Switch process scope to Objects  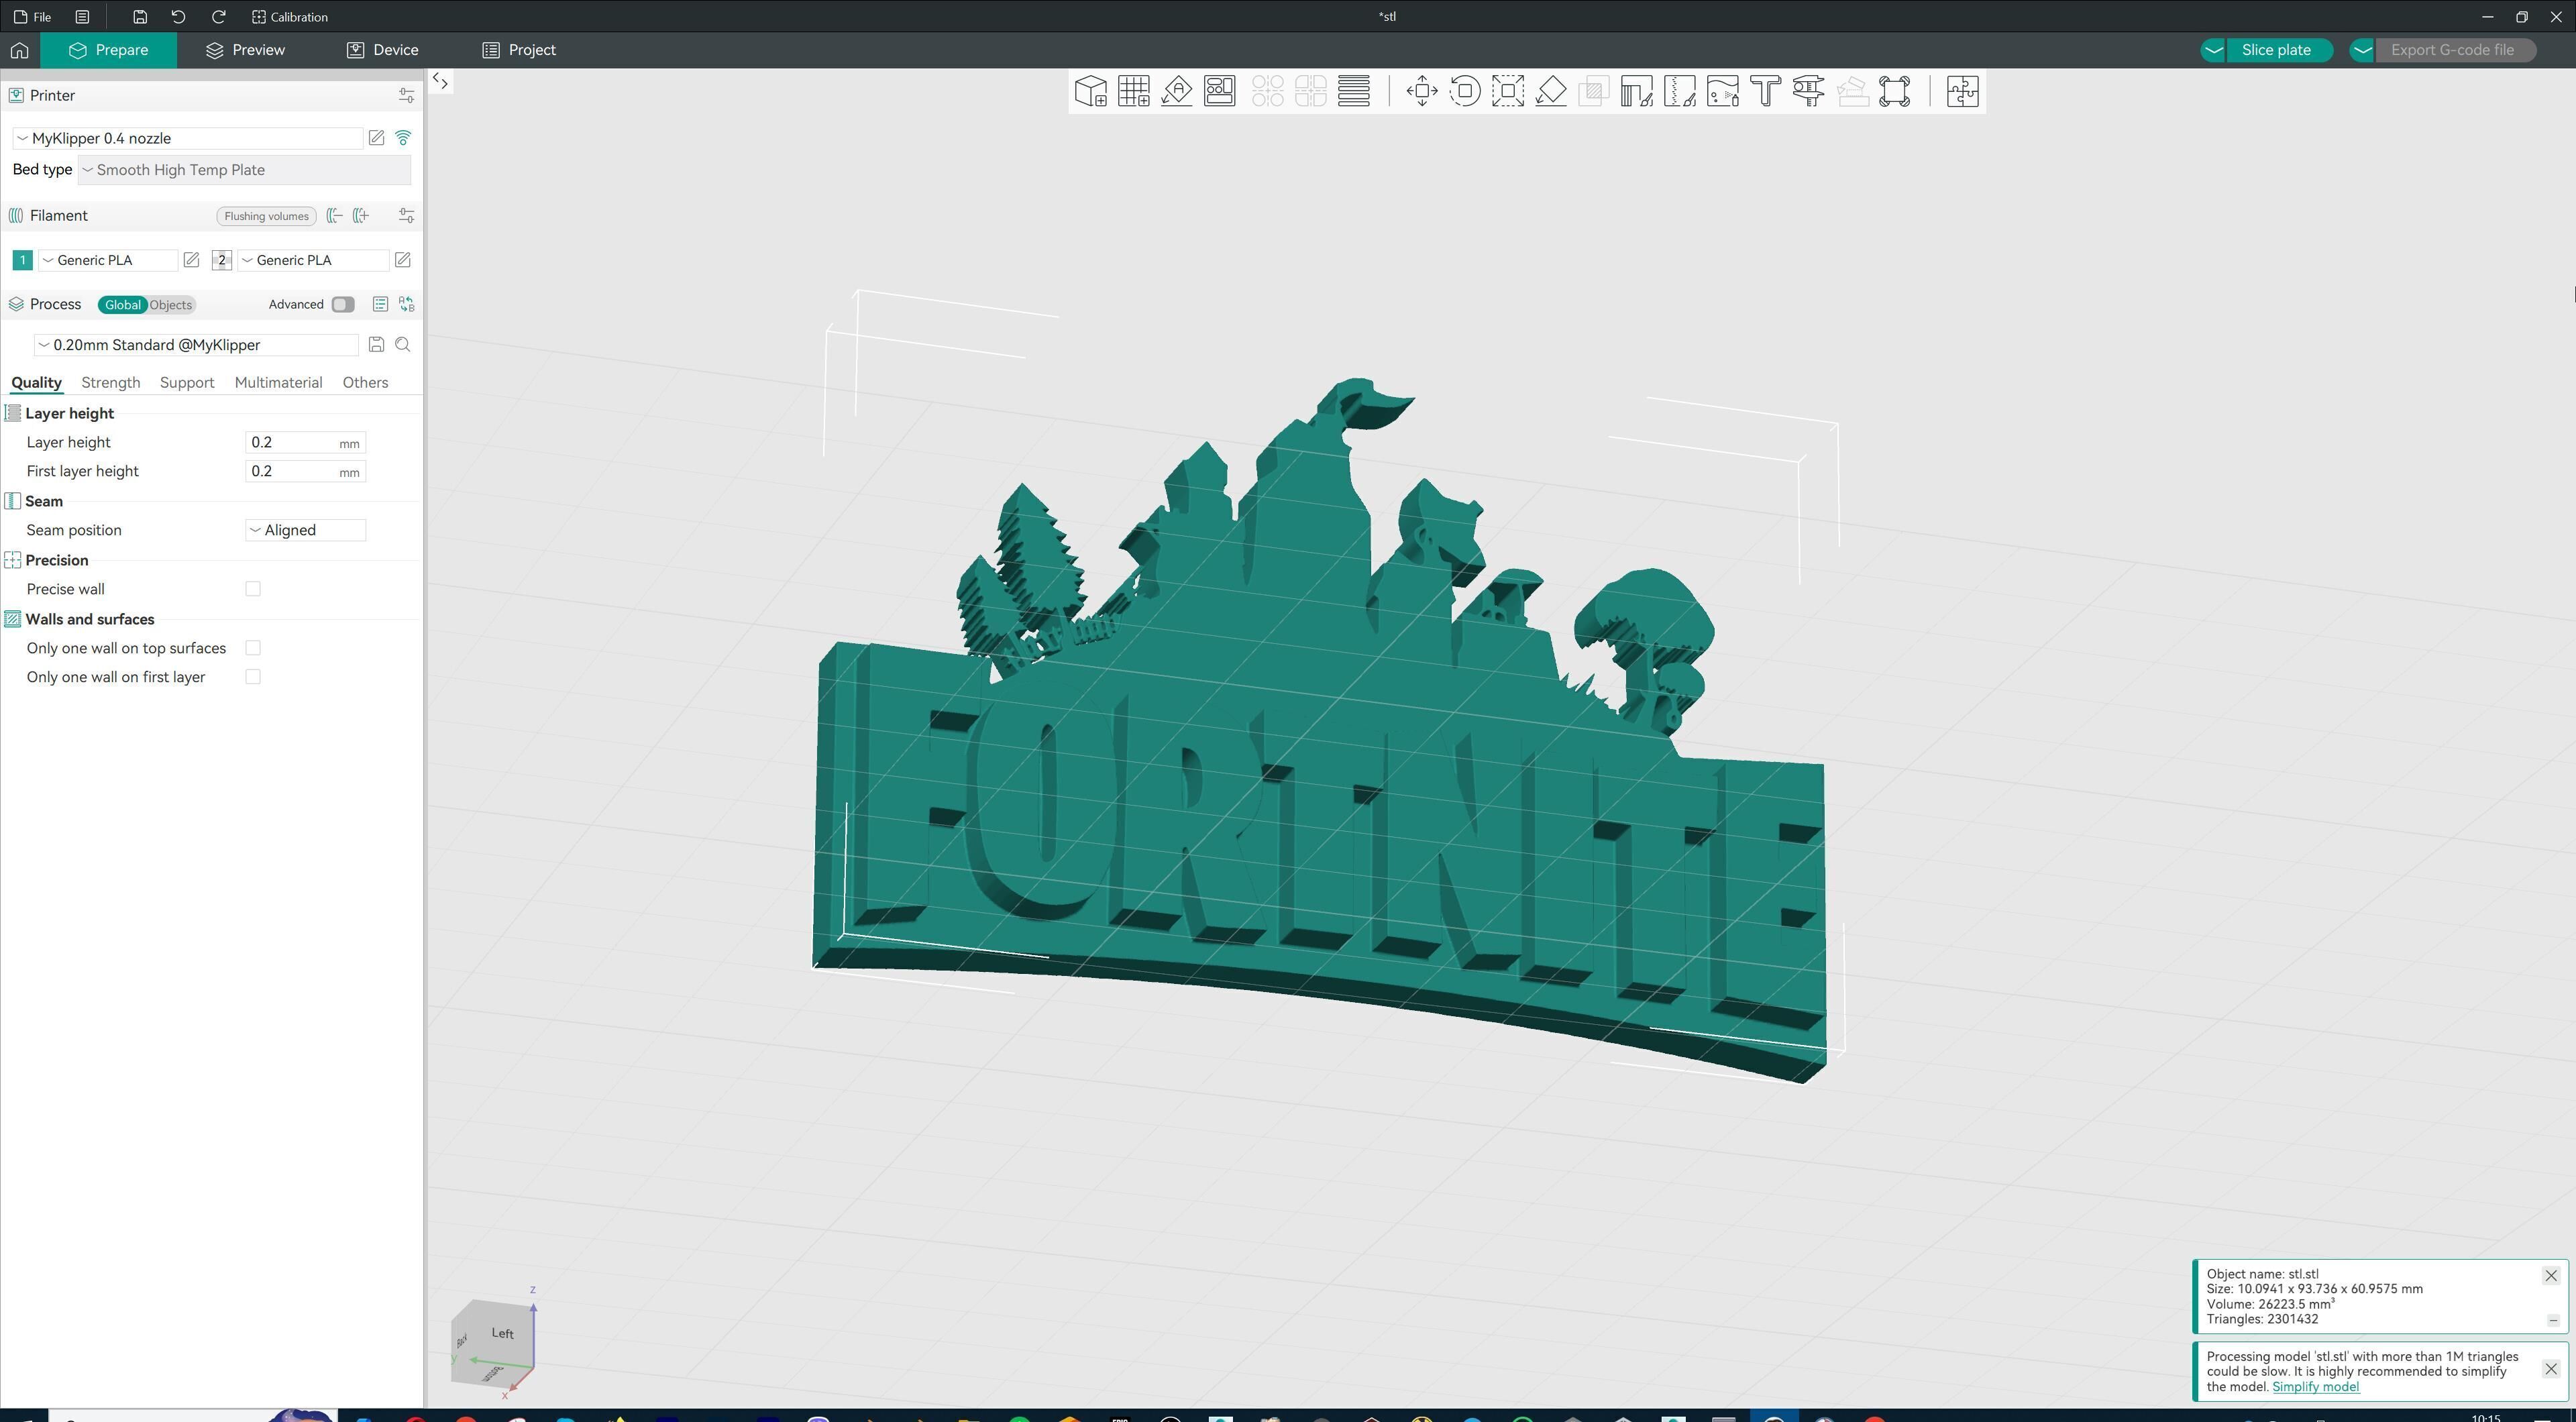click(x=171, y=305)
